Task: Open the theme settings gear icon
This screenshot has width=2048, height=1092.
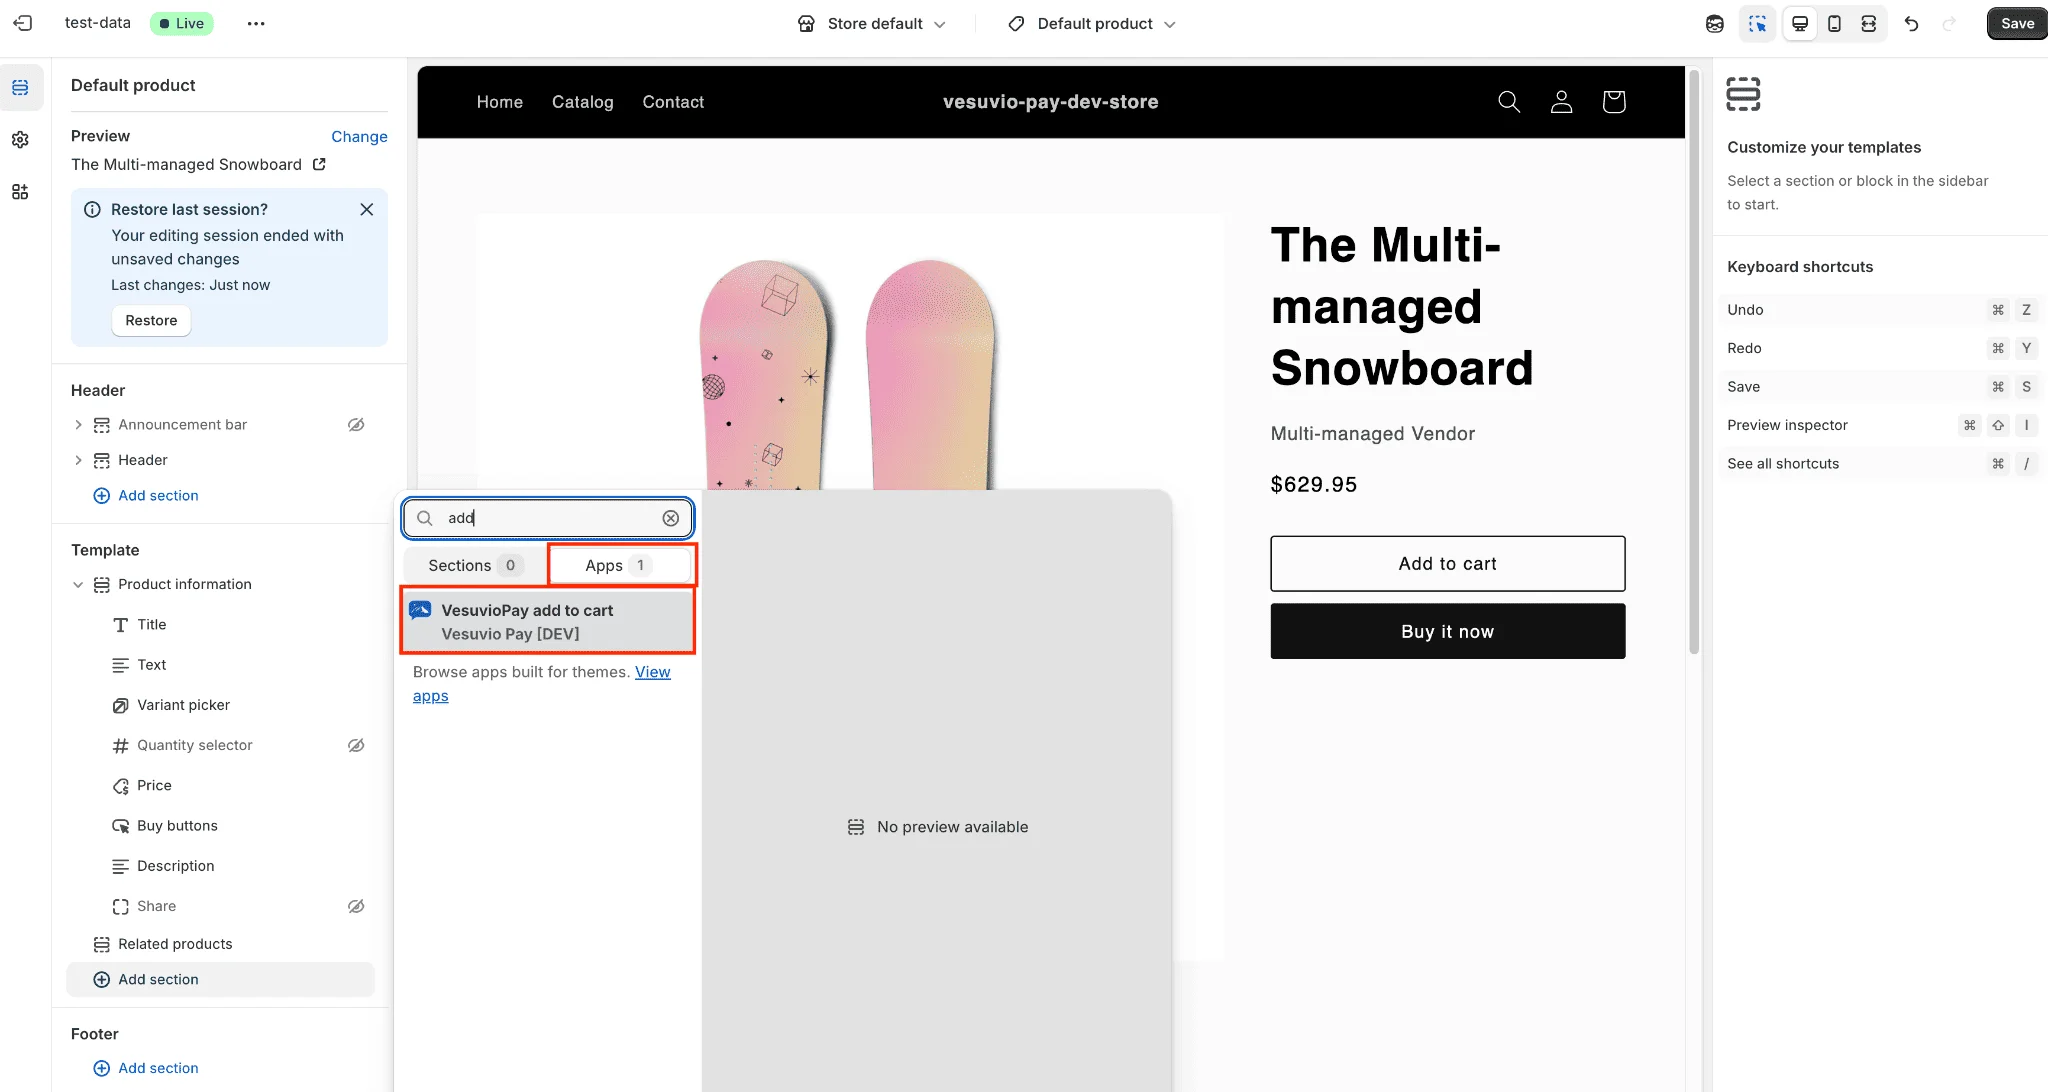Action: click(20, 140)
